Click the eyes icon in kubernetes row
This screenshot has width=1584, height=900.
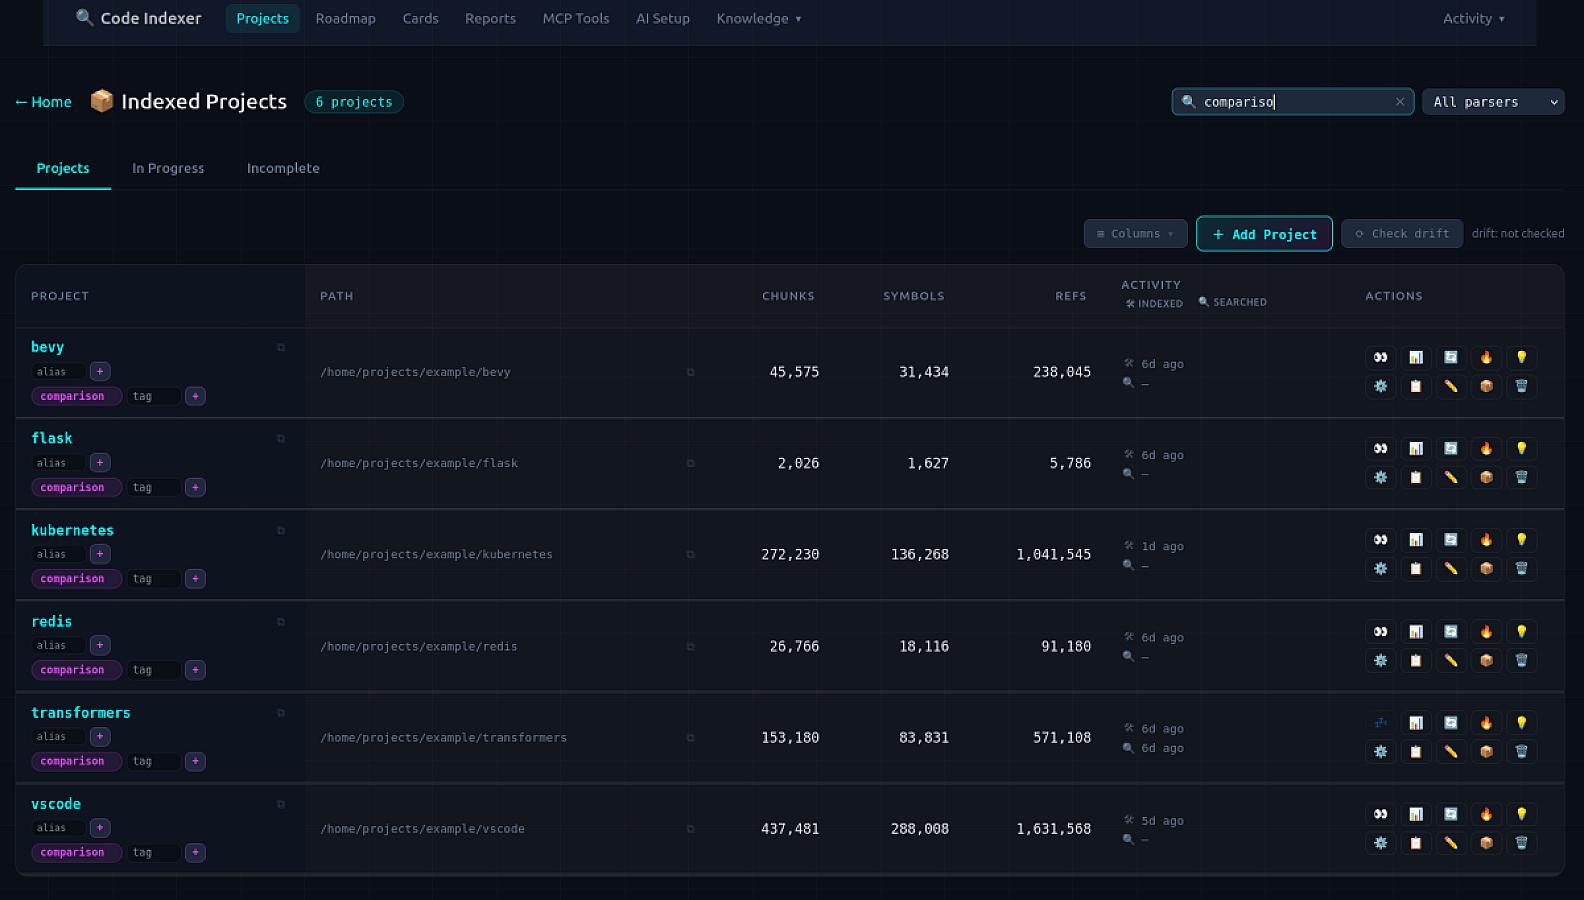pos(1380,540)
